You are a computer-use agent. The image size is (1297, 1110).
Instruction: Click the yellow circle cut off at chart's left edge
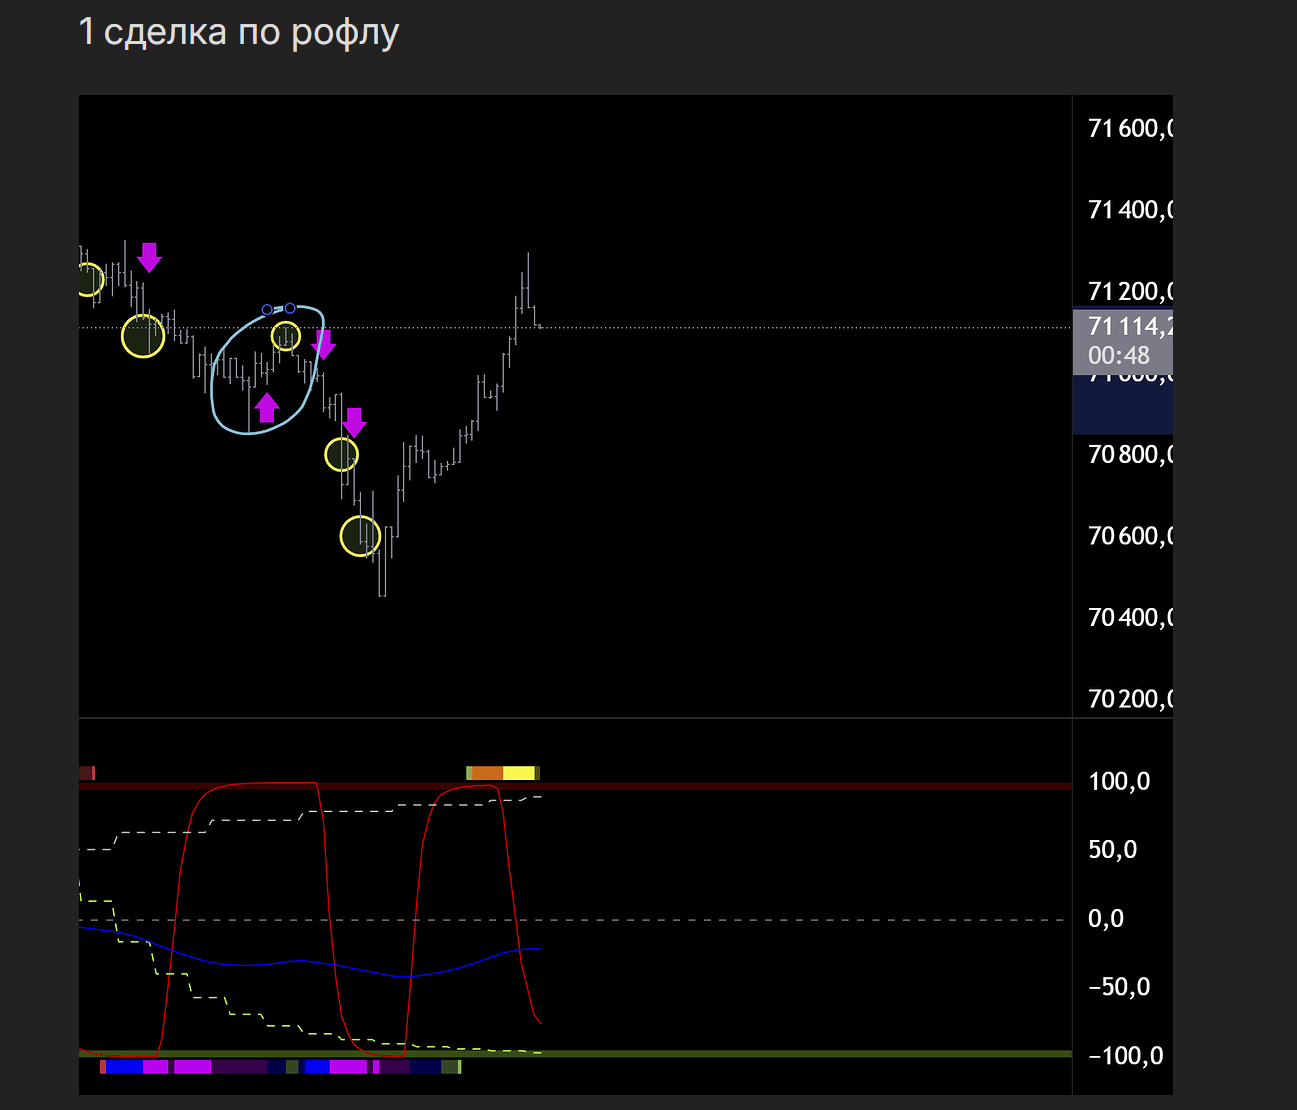coord(89,280)
